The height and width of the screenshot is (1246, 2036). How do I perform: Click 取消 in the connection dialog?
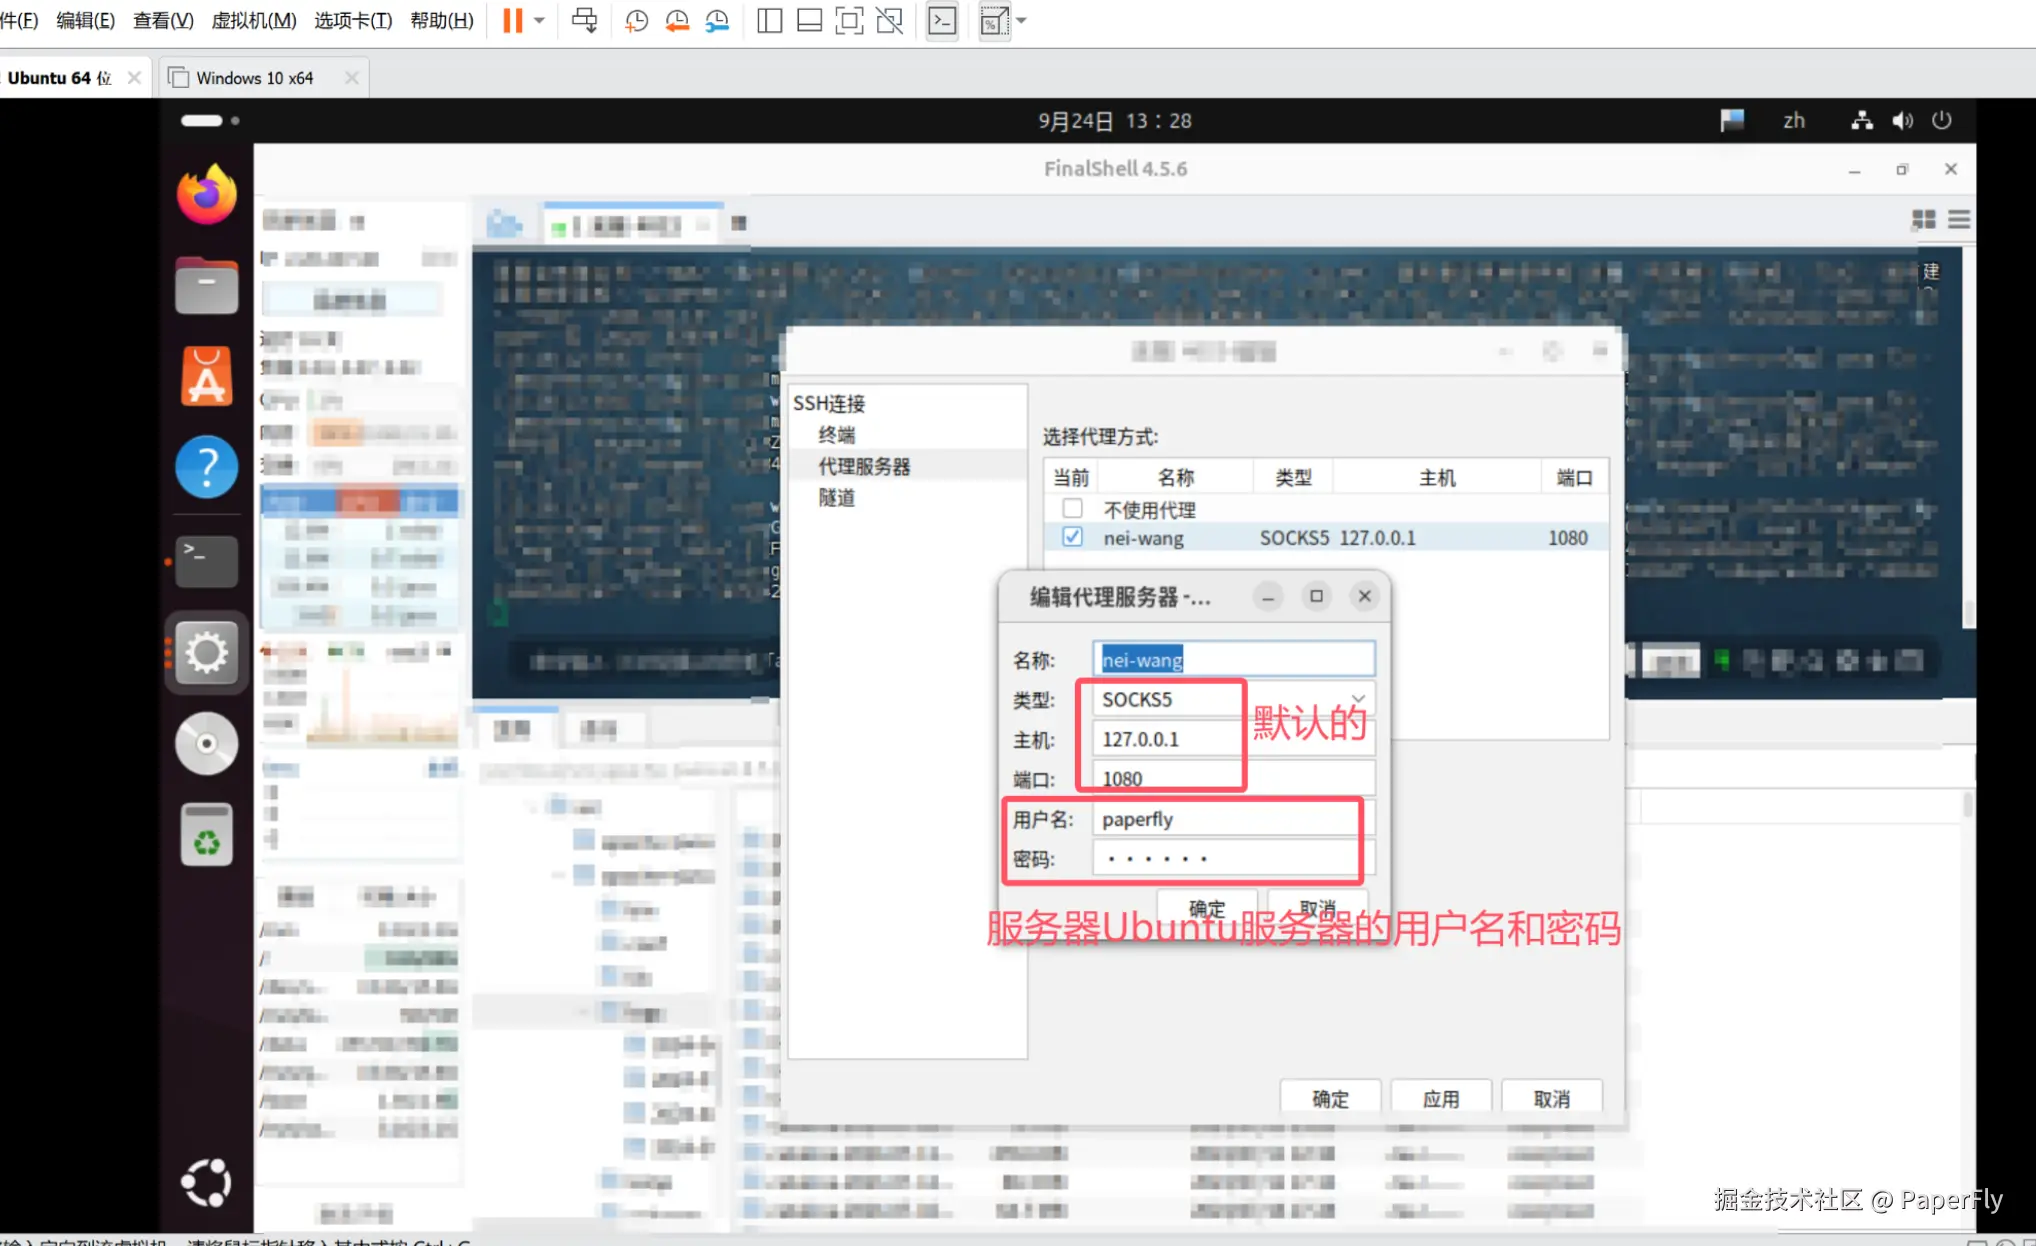click(x=1551, y=1098)
